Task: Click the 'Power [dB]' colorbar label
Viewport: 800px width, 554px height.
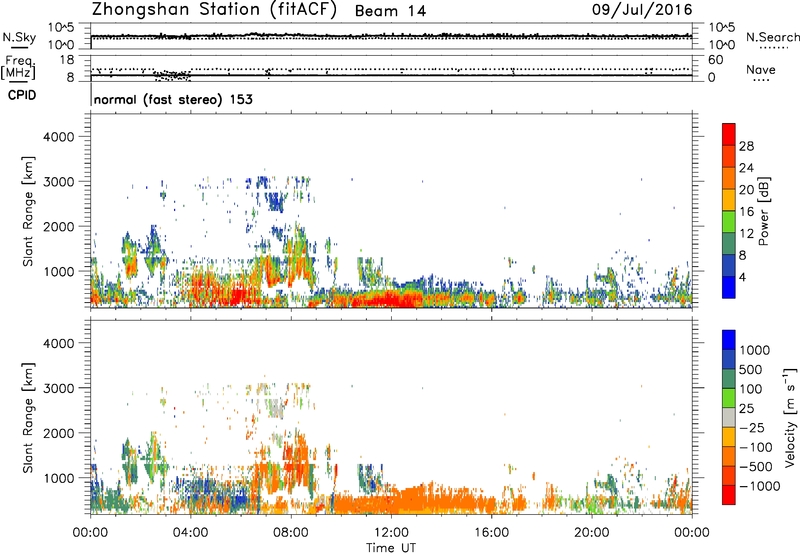Action: (764, 211)
